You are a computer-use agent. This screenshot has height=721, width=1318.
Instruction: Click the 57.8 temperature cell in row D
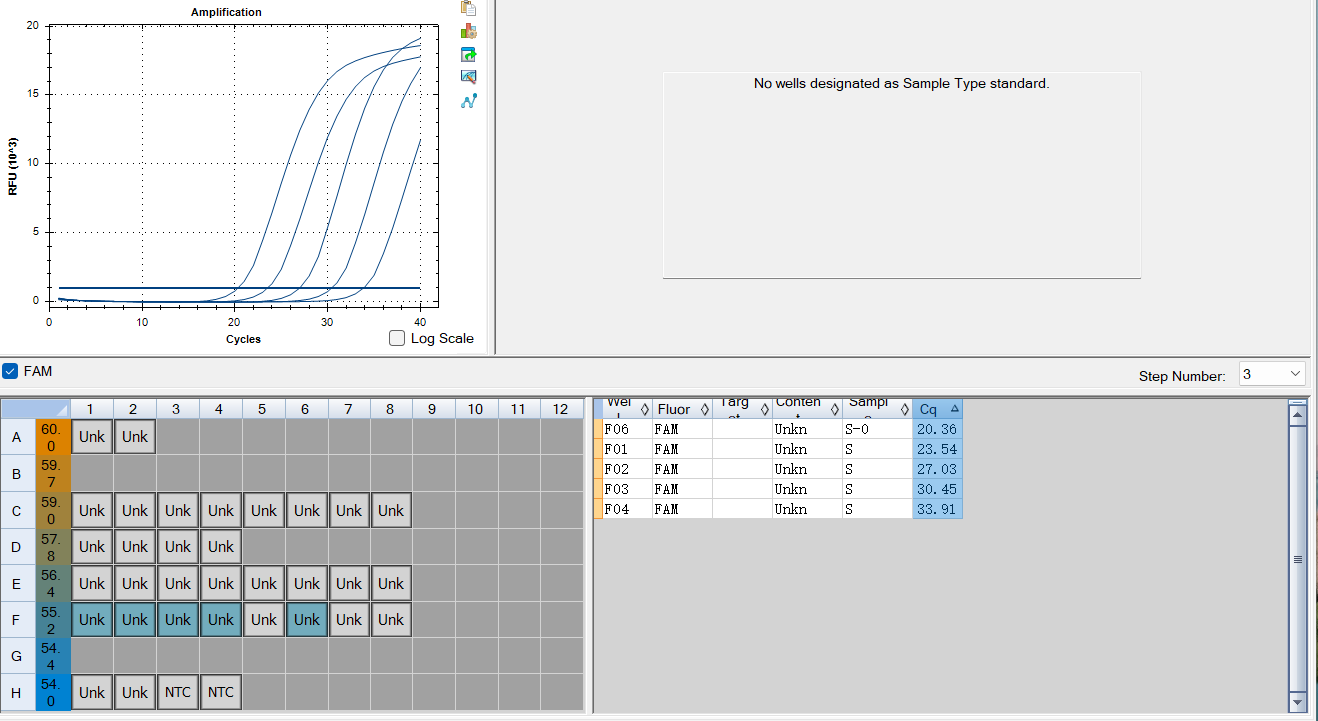(x=52, y=547)
